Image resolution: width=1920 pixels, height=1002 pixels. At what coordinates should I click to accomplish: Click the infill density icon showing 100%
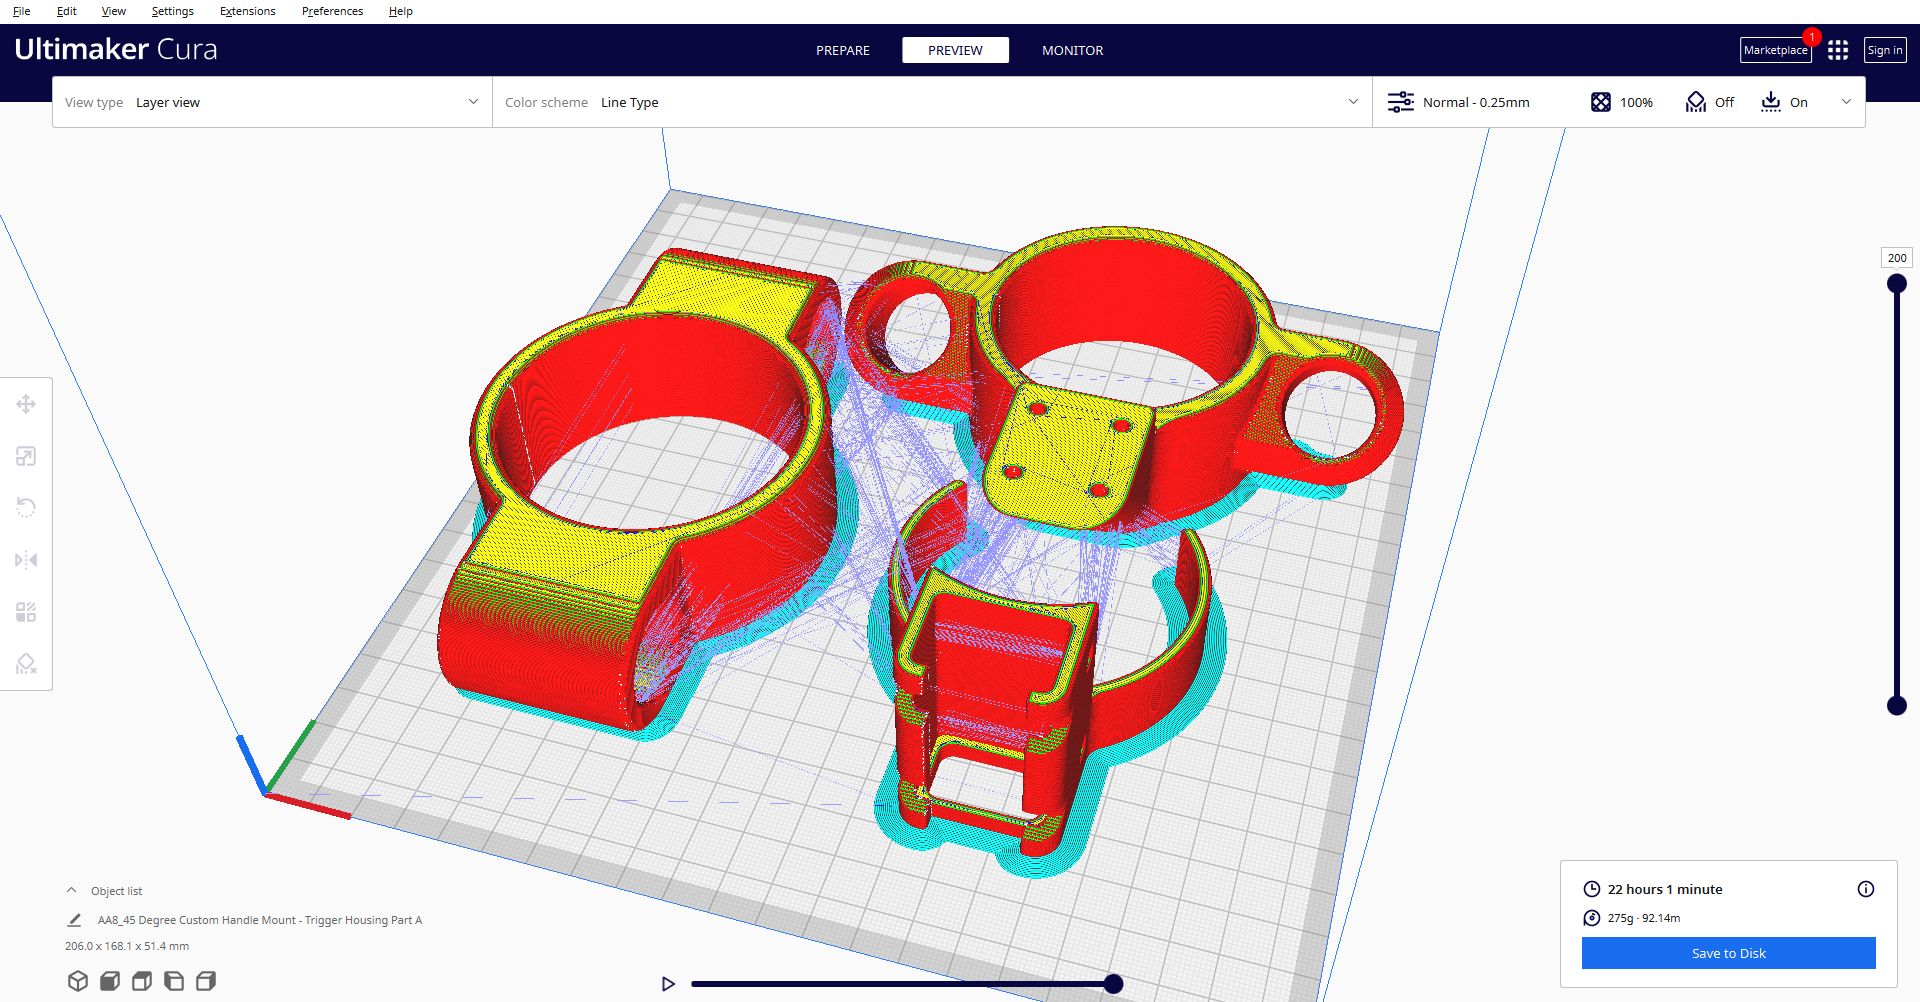tap(1601, 101)
